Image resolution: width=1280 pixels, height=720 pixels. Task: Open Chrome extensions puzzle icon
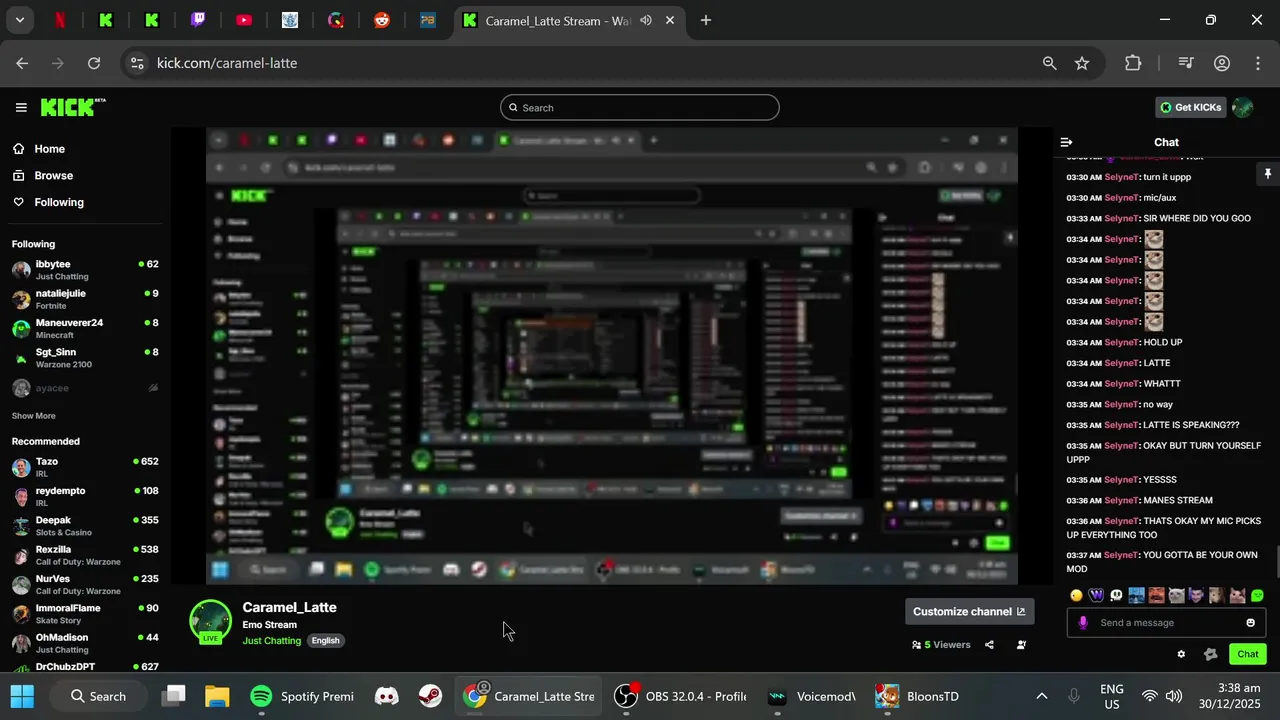coord(1133,63)
